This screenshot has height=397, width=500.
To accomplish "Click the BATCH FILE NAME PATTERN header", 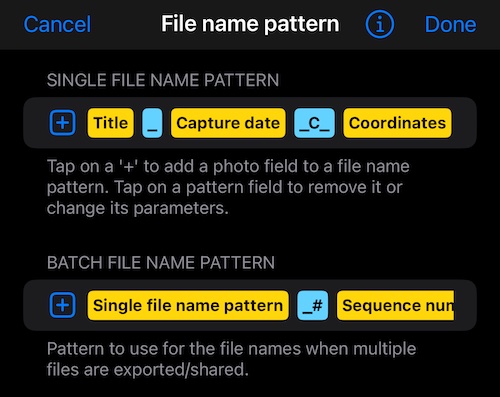I will pyautogui.click(x=161, y=263).
